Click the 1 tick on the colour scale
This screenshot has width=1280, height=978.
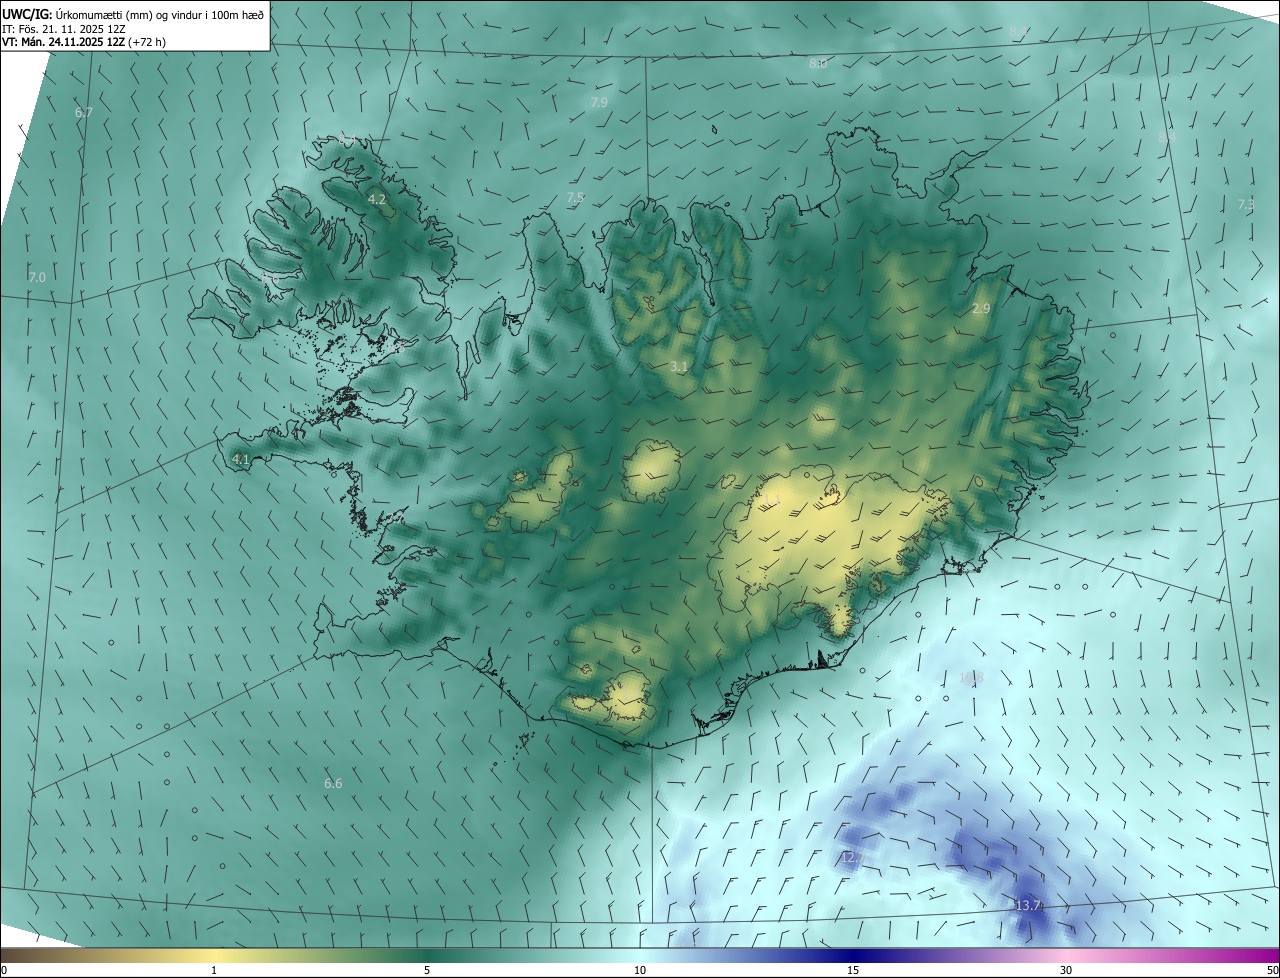[214, 970]
